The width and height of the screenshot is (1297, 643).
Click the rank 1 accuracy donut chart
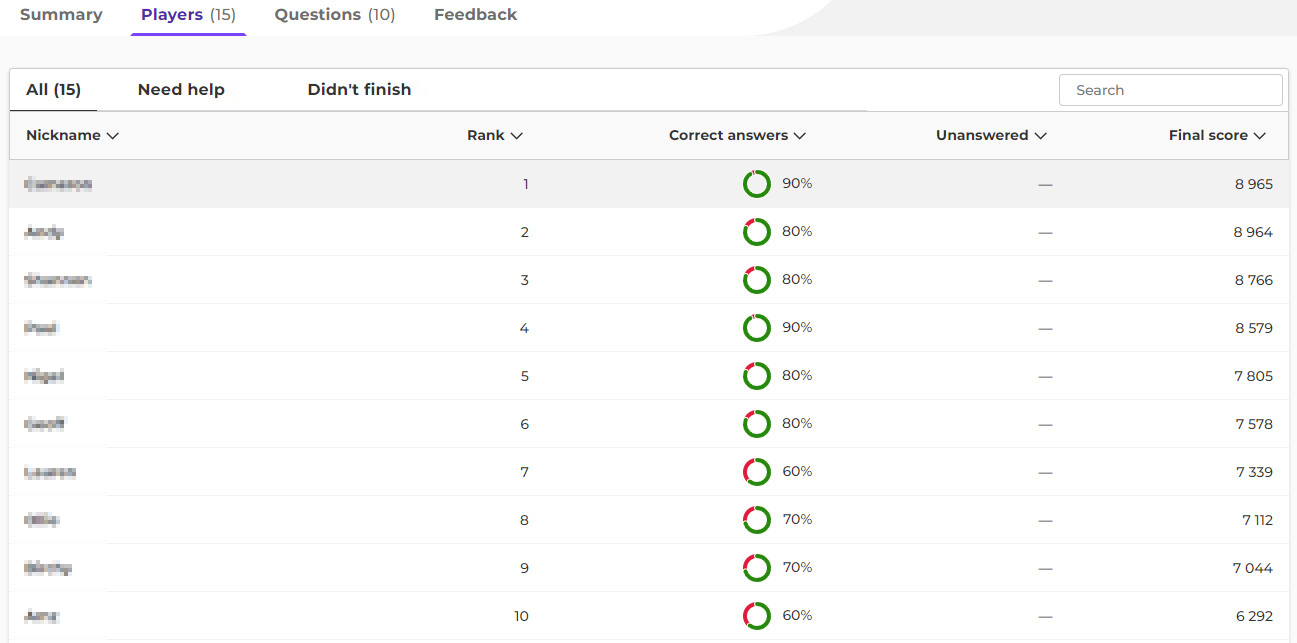(x=756, y=184)
